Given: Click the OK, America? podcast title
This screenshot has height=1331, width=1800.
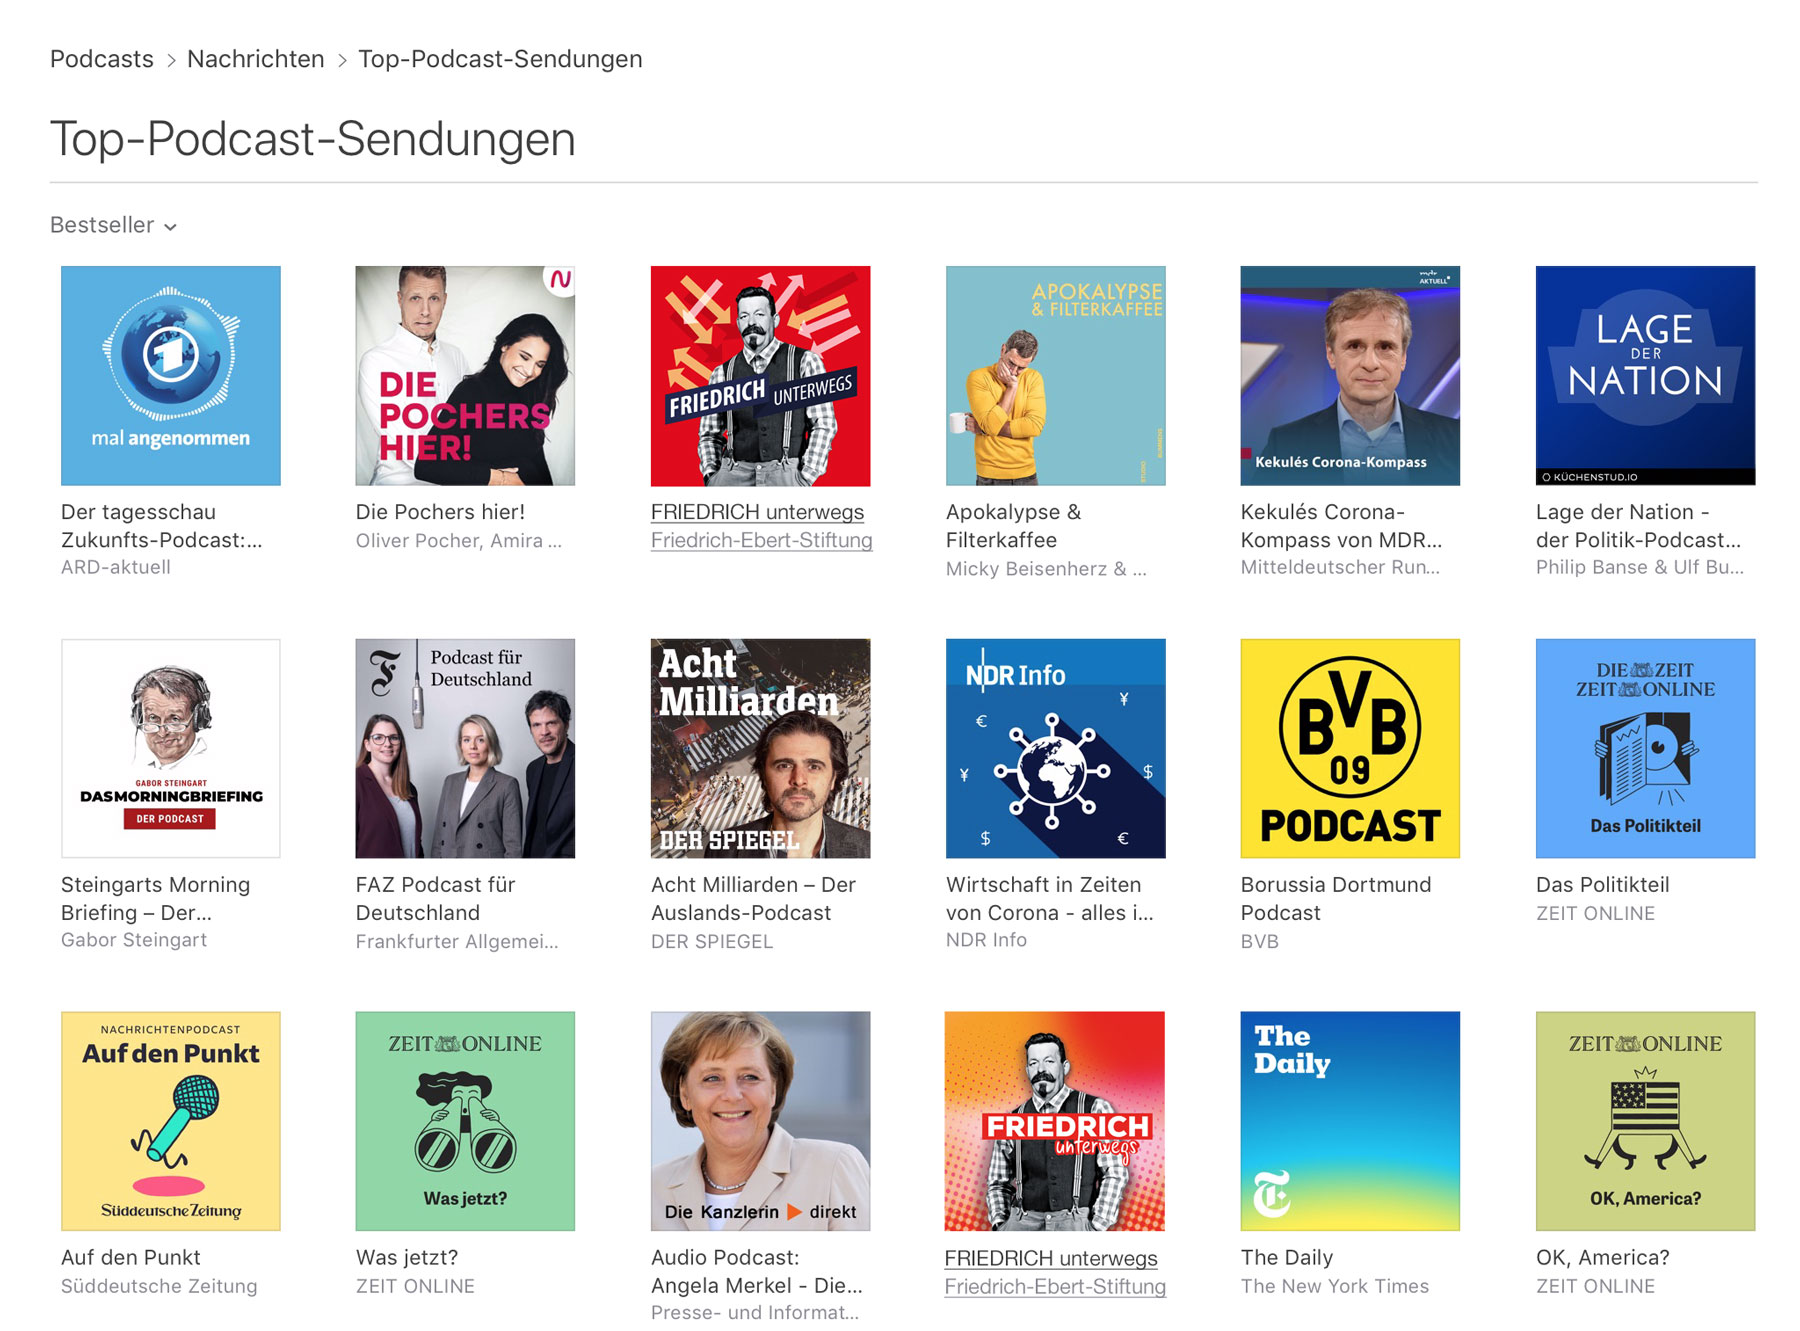Looking at the screenshot, I should 1602,1257.
